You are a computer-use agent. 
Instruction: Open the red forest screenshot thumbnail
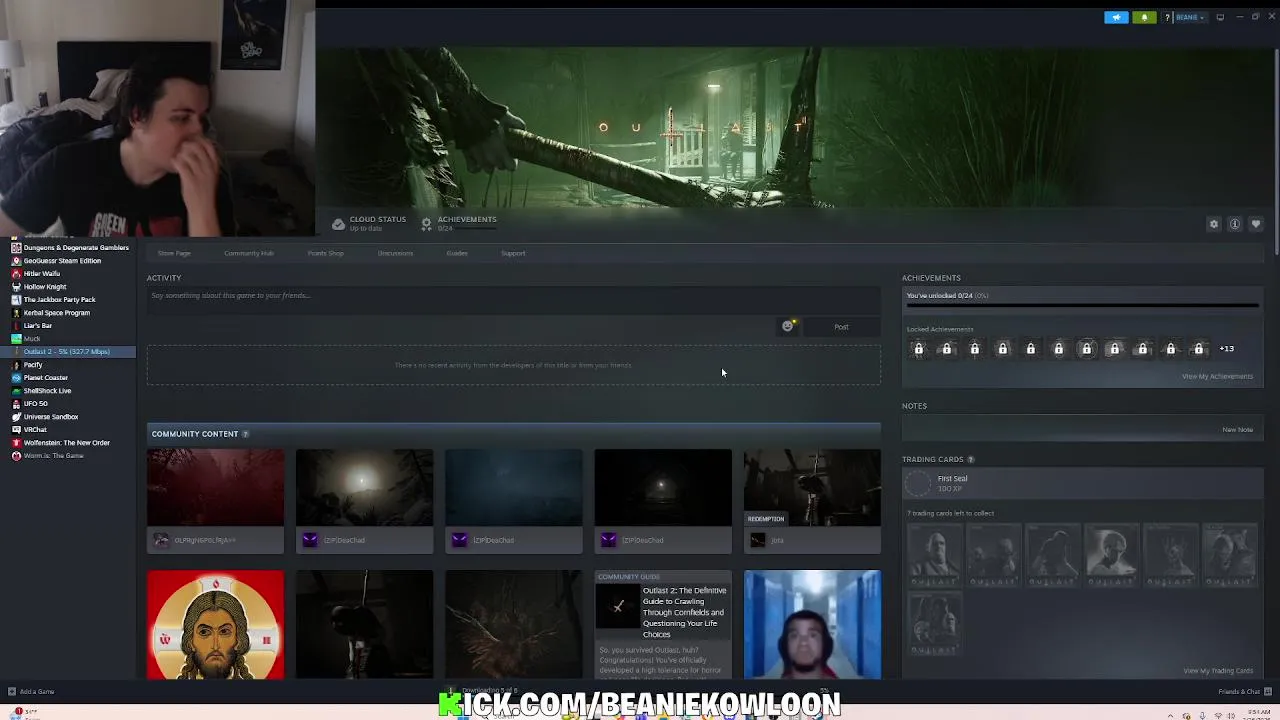pos(215,487)
